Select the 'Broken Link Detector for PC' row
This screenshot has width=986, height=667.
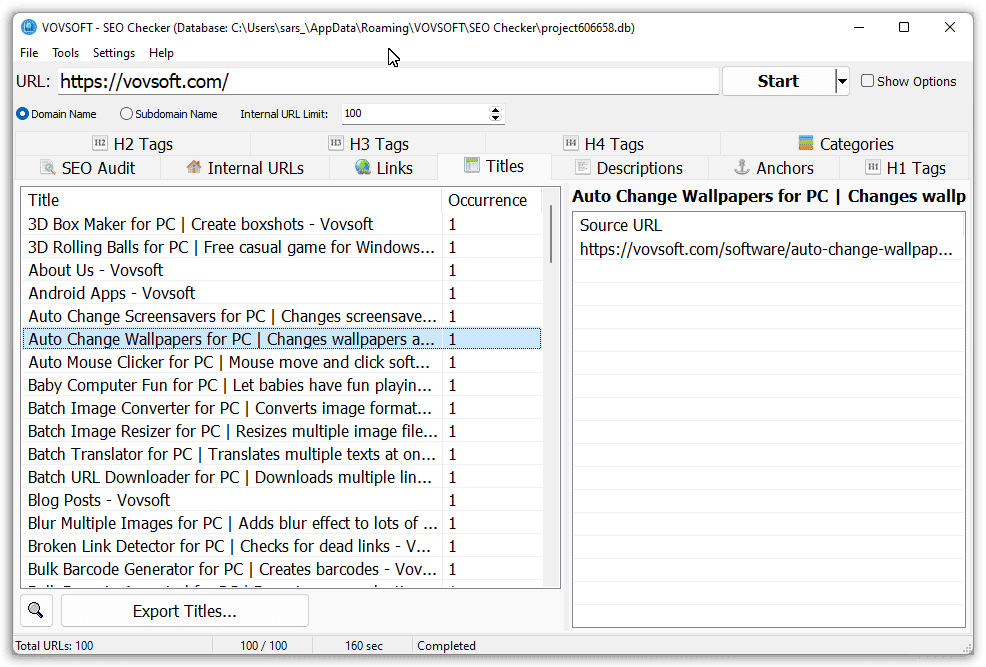click(x=282, y=546)
